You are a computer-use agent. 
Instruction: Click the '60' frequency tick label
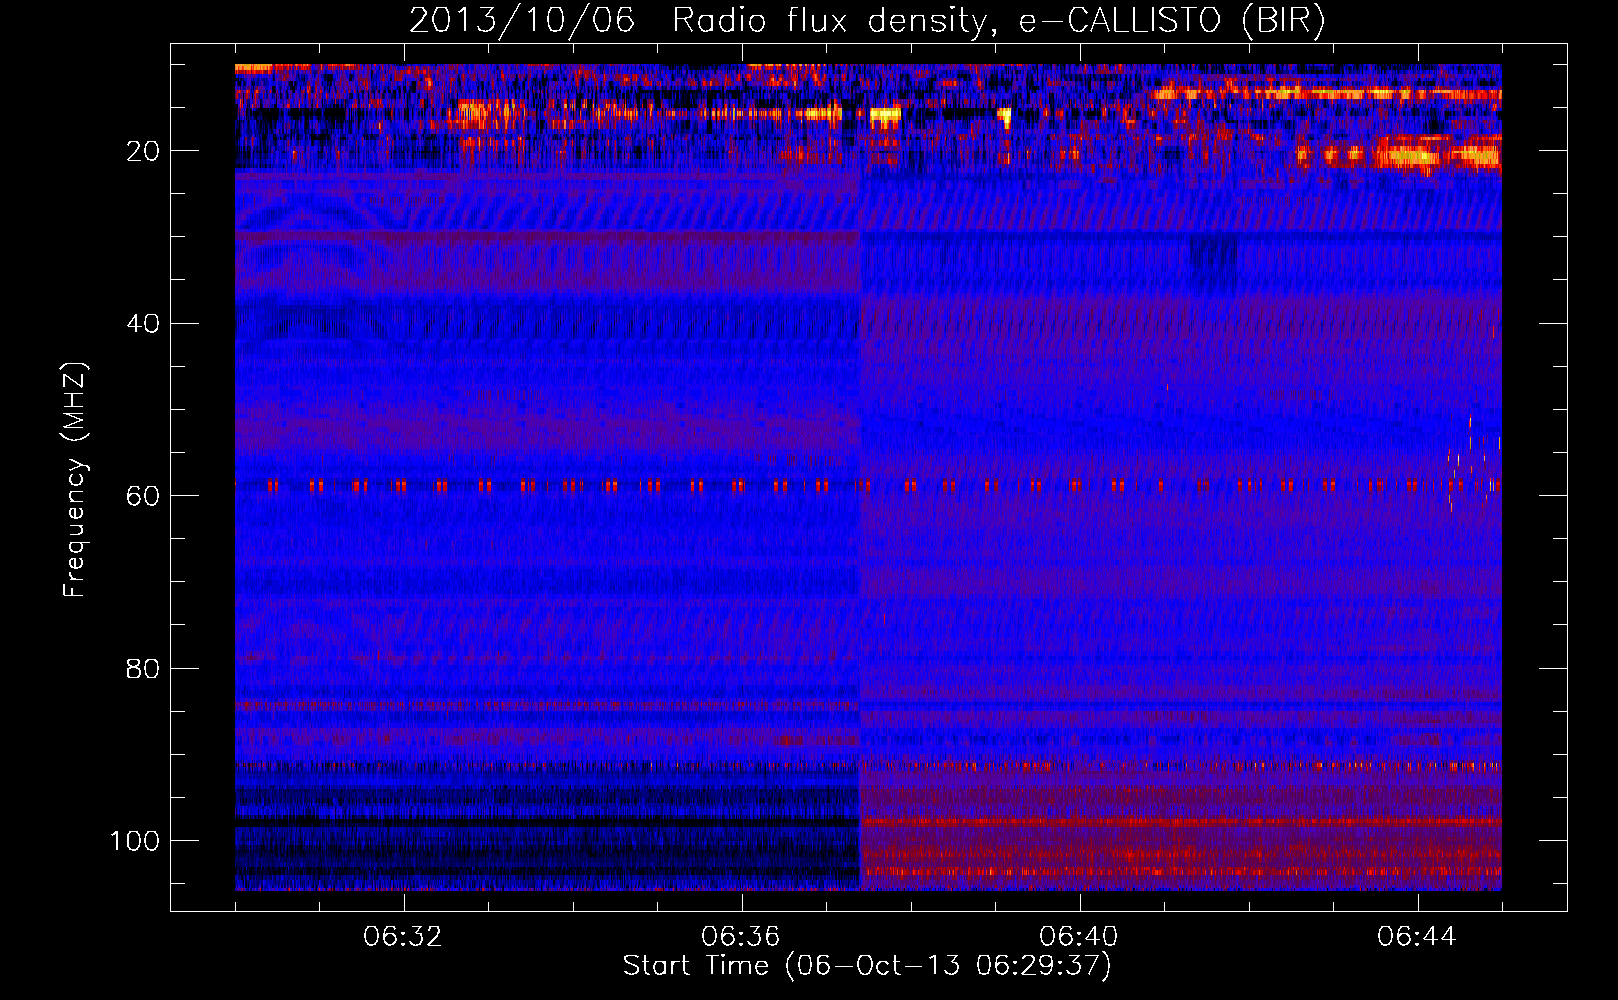pos(143,496)
